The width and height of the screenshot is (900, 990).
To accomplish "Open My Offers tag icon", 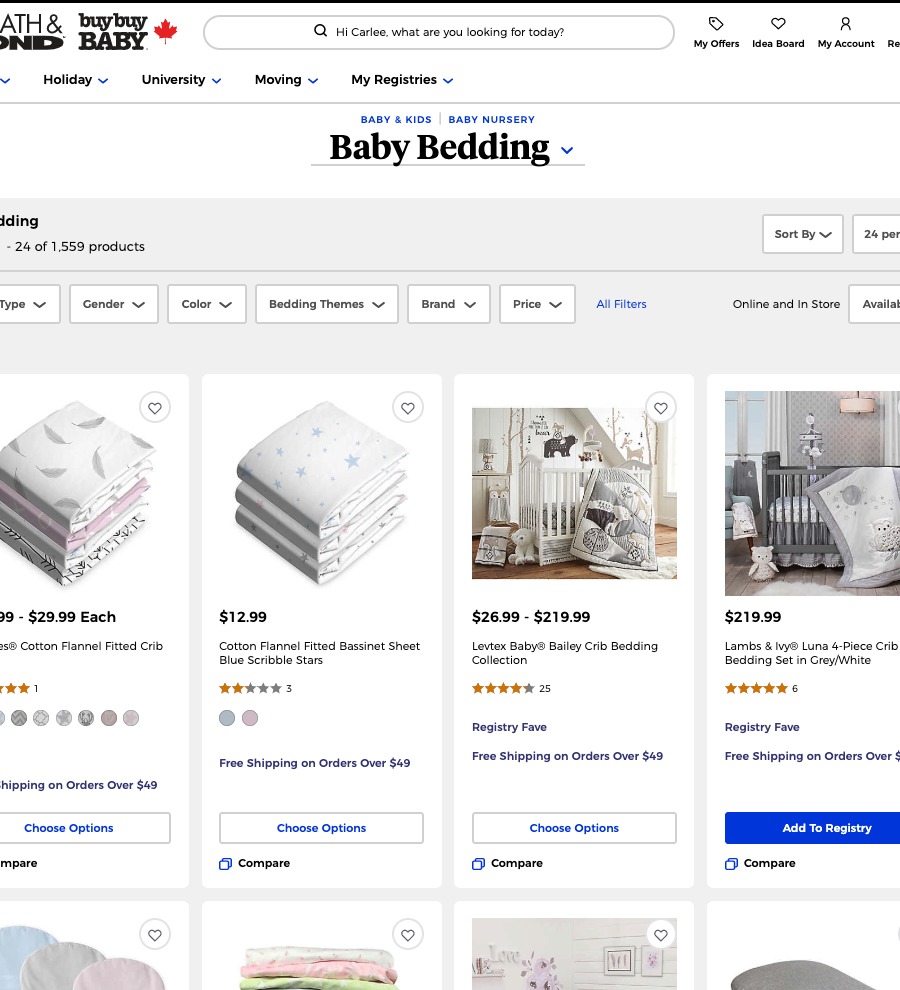I will click(x=716, y=24).
